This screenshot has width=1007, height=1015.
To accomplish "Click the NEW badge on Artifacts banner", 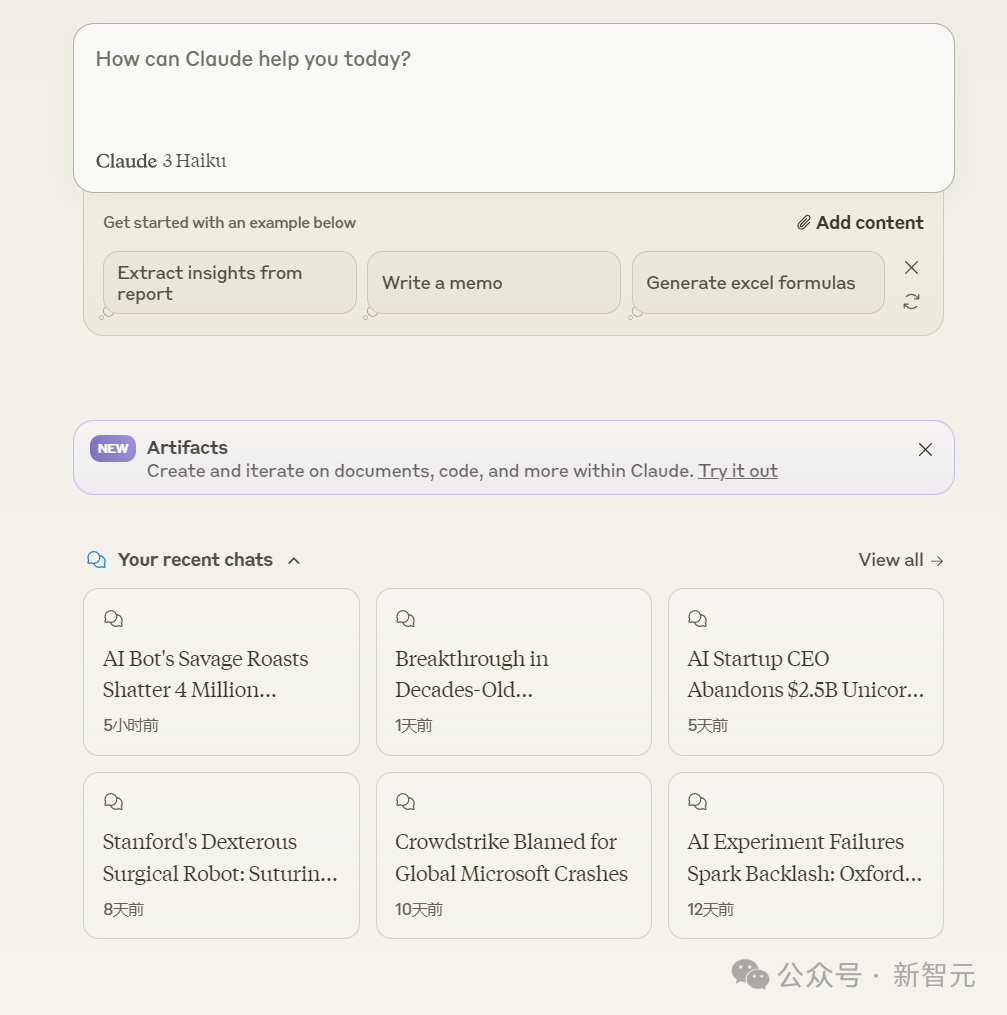I will click(113, 449).
